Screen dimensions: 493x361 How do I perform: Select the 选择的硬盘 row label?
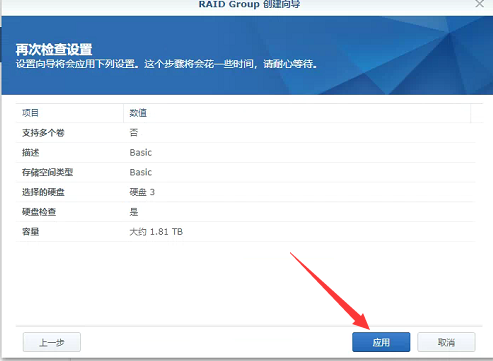point(43,192)
